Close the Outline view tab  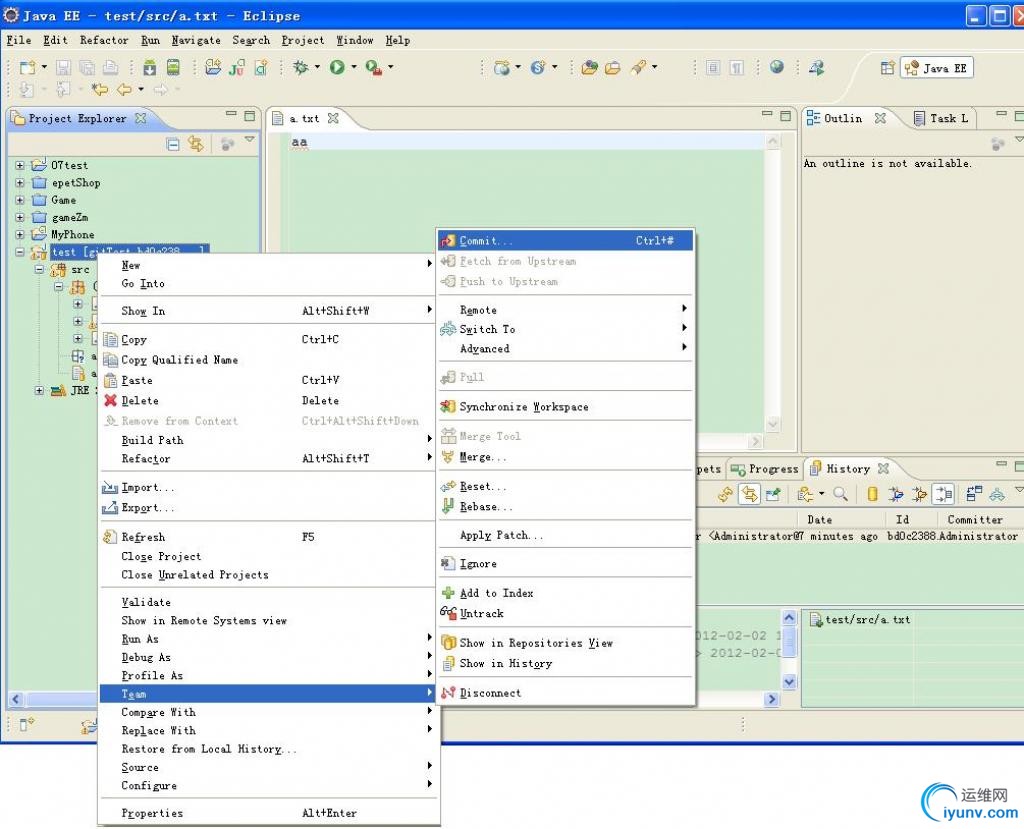pos(880,118)
